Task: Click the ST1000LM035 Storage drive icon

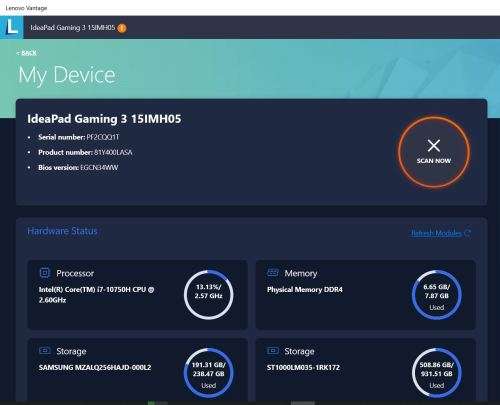Action: click(273, 351)
